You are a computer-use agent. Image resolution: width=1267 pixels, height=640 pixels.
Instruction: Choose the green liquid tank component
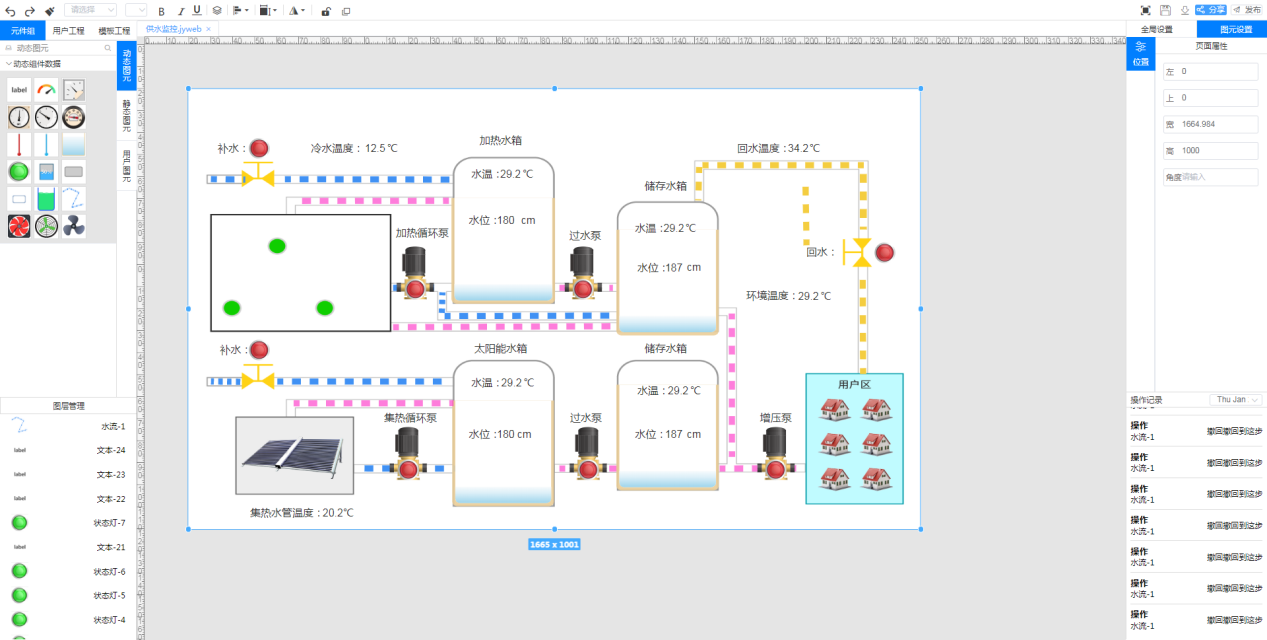pos(46,199)
